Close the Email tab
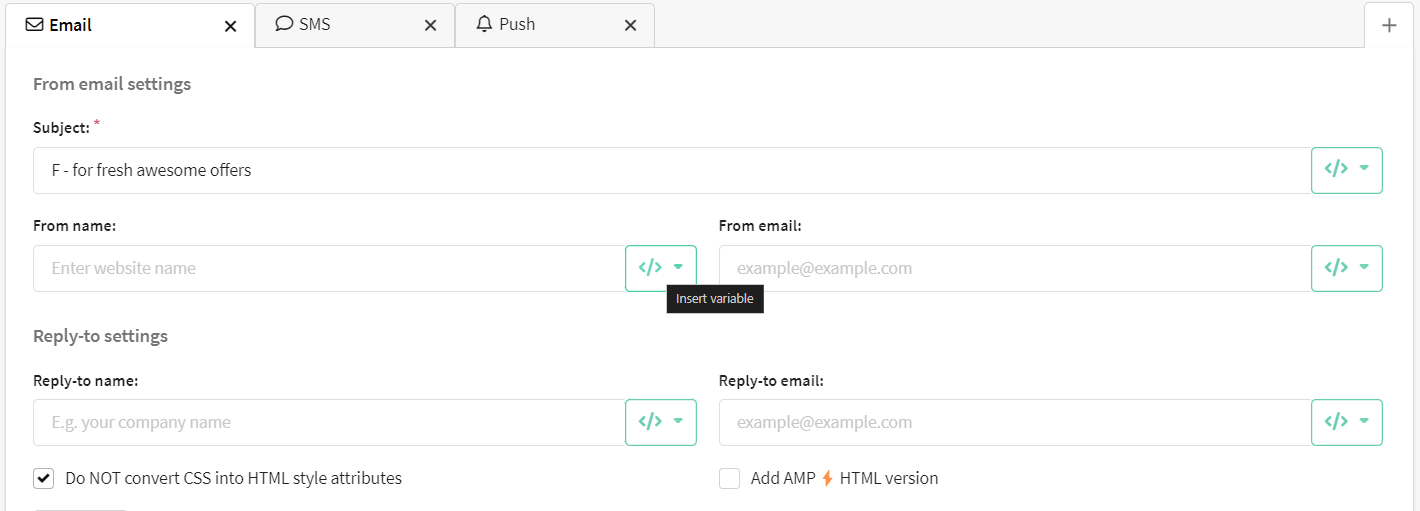 [x=231, y=26]
